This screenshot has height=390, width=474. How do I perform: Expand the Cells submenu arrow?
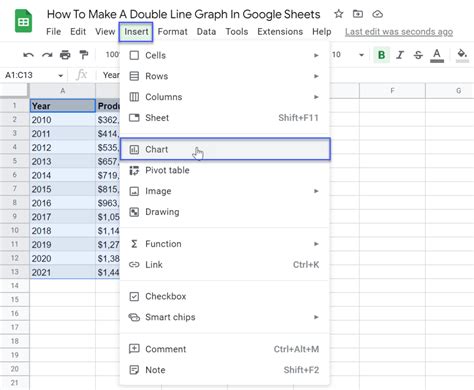pos(316,55)
